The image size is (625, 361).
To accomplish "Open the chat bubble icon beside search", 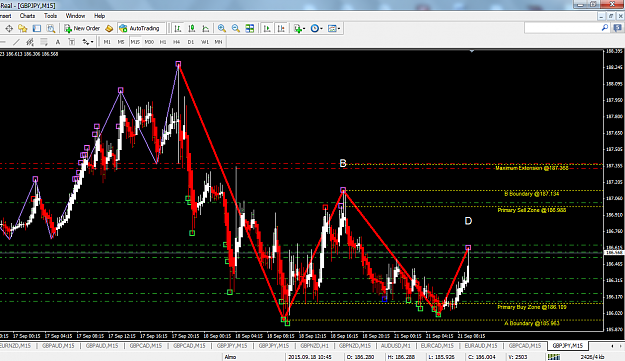I will tap(618, 28).
